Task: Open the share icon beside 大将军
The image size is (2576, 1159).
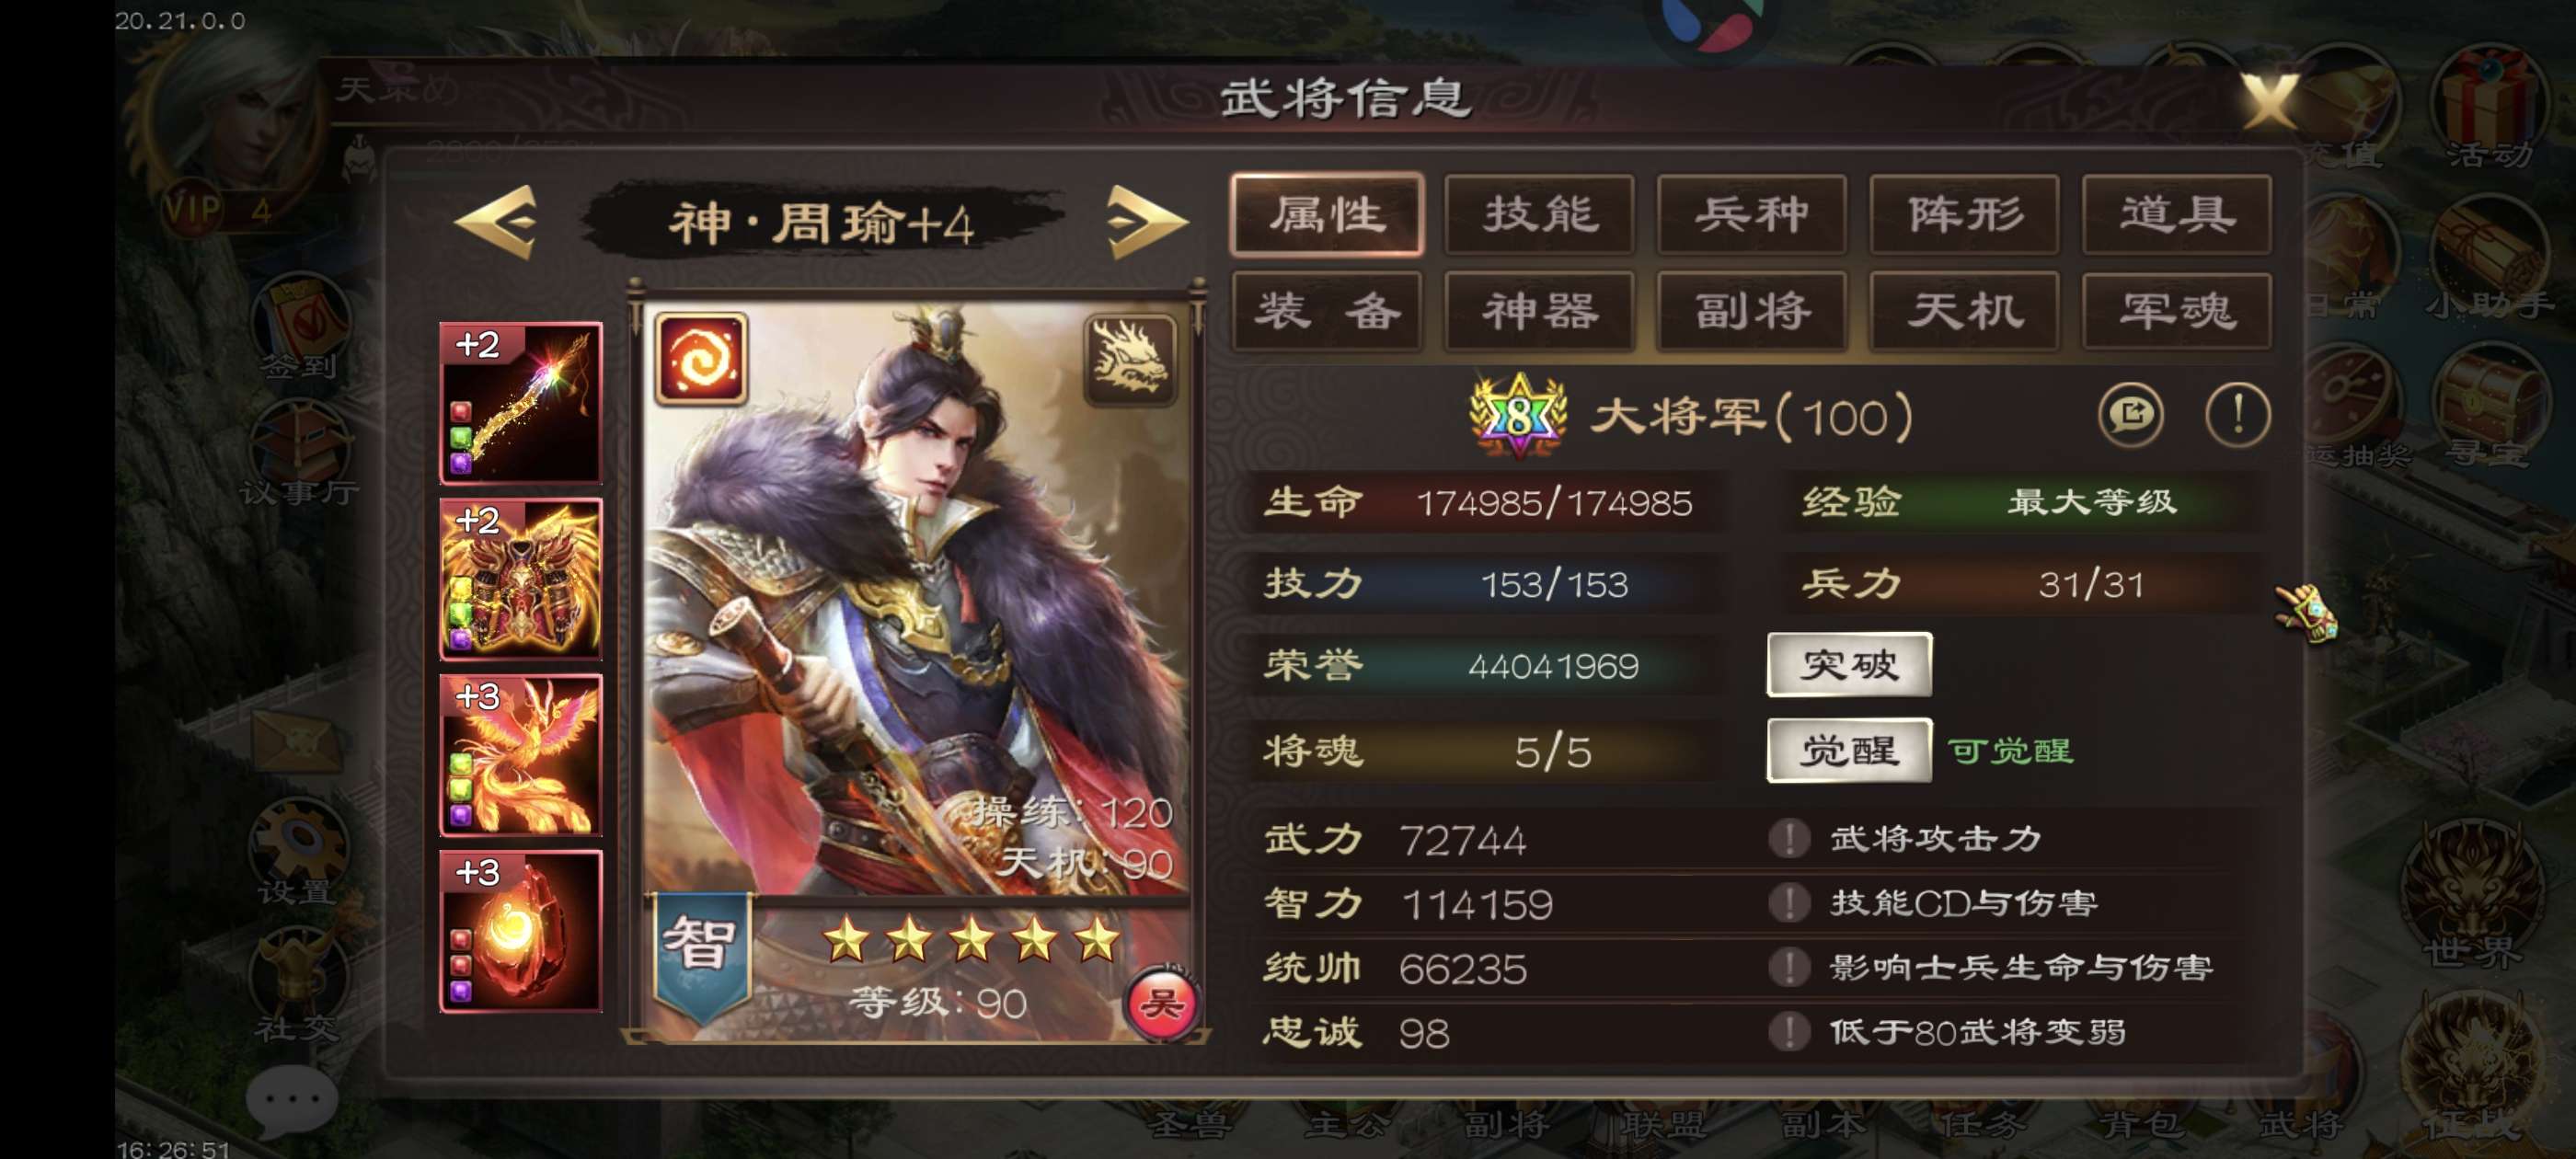Action: tap(2130, 414)
